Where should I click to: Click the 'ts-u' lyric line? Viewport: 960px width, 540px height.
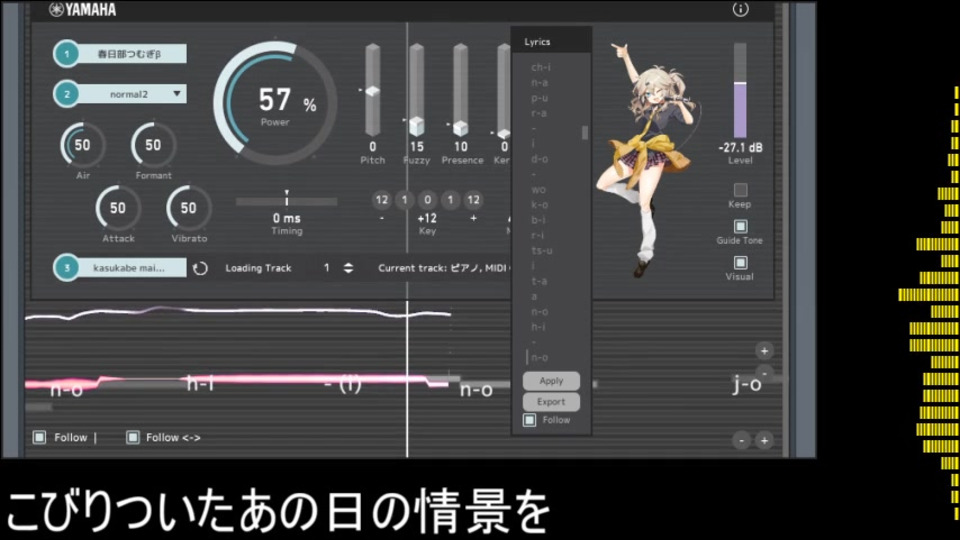(x=541, y=250)
